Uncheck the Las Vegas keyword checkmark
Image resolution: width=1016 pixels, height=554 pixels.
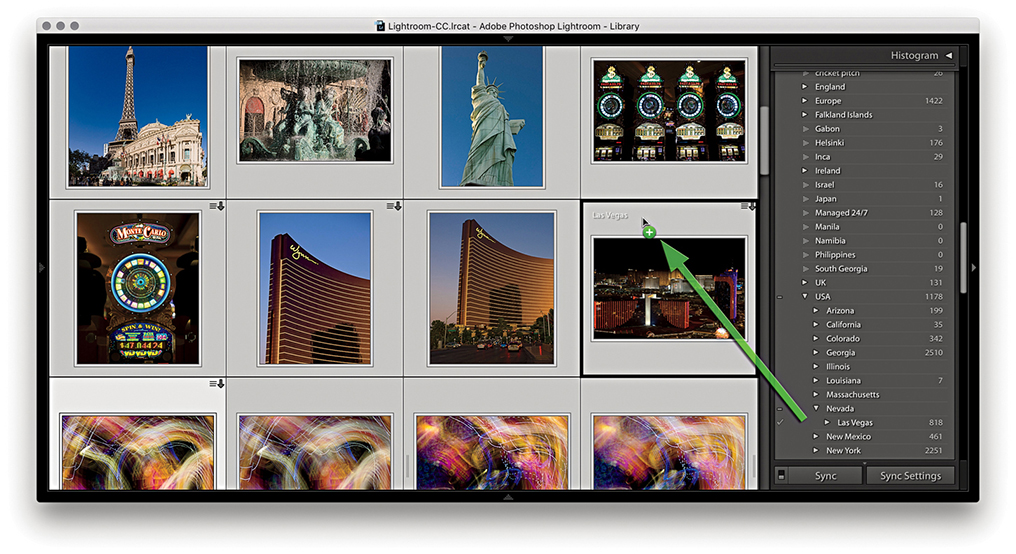(780, 422)
